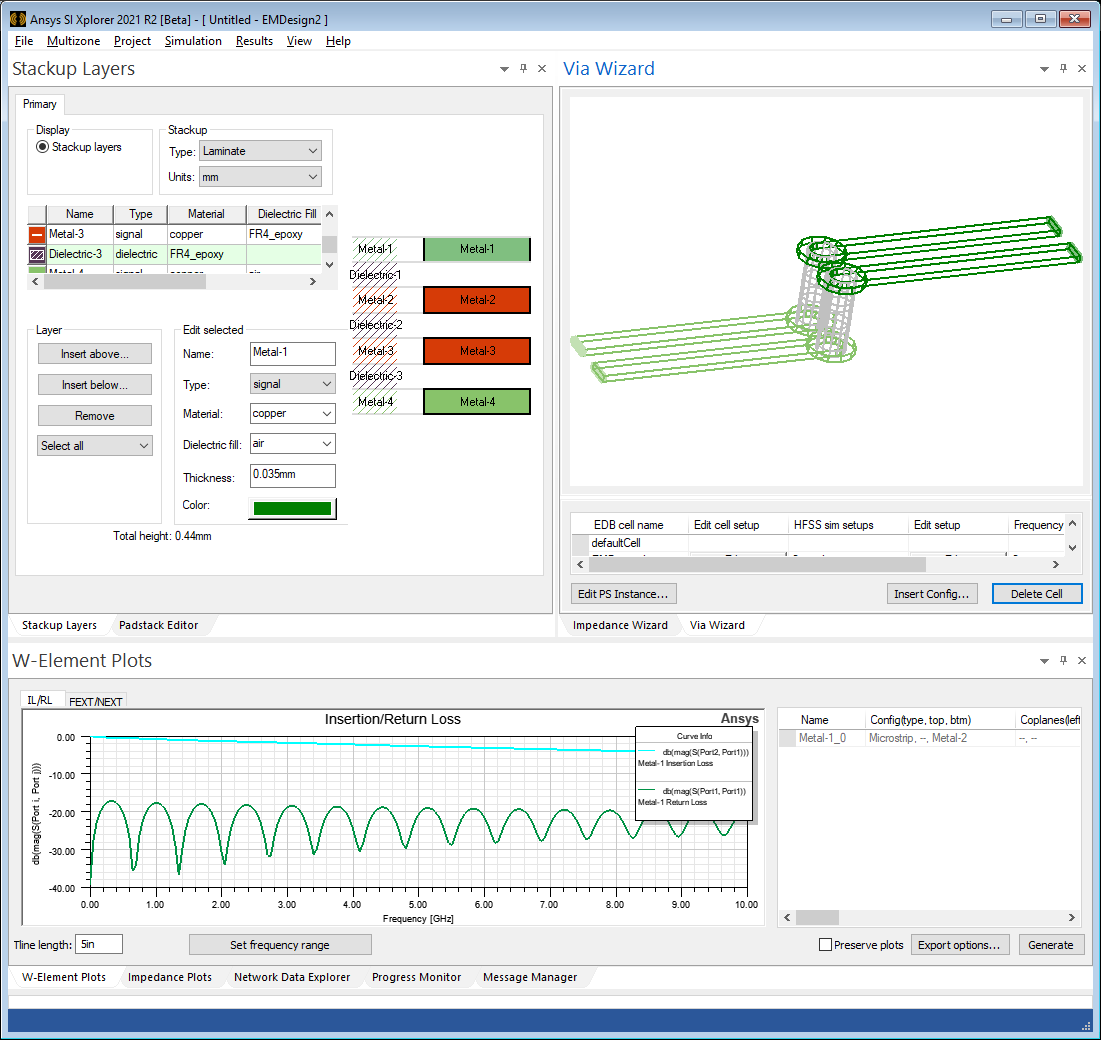Open the Dielectric fill air dropdown

(x=292, y=443)
